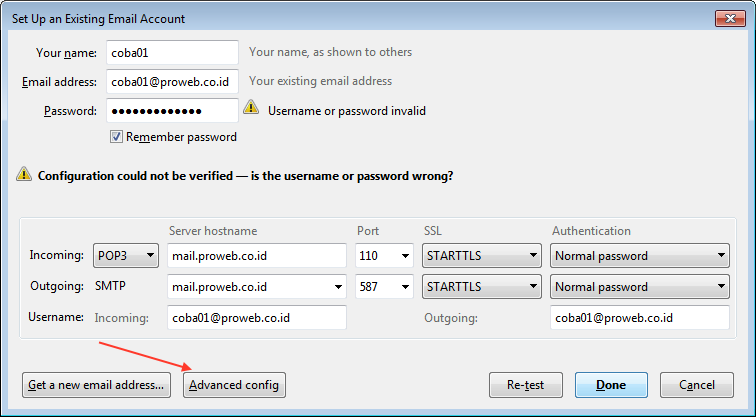Focus the Password input field
Screen dimensions: 756x417
click(x=172, y=111)
